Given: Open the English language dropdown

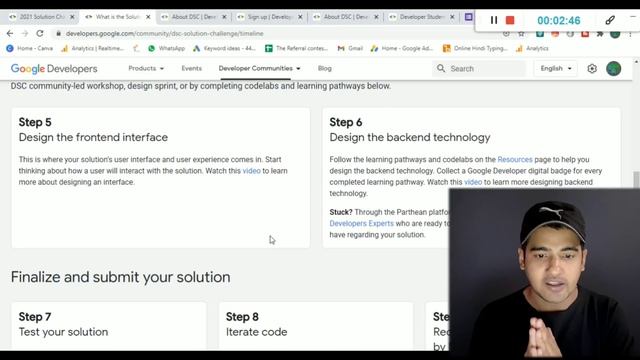Looking at the screenshot, I should (x=556, y=69).
